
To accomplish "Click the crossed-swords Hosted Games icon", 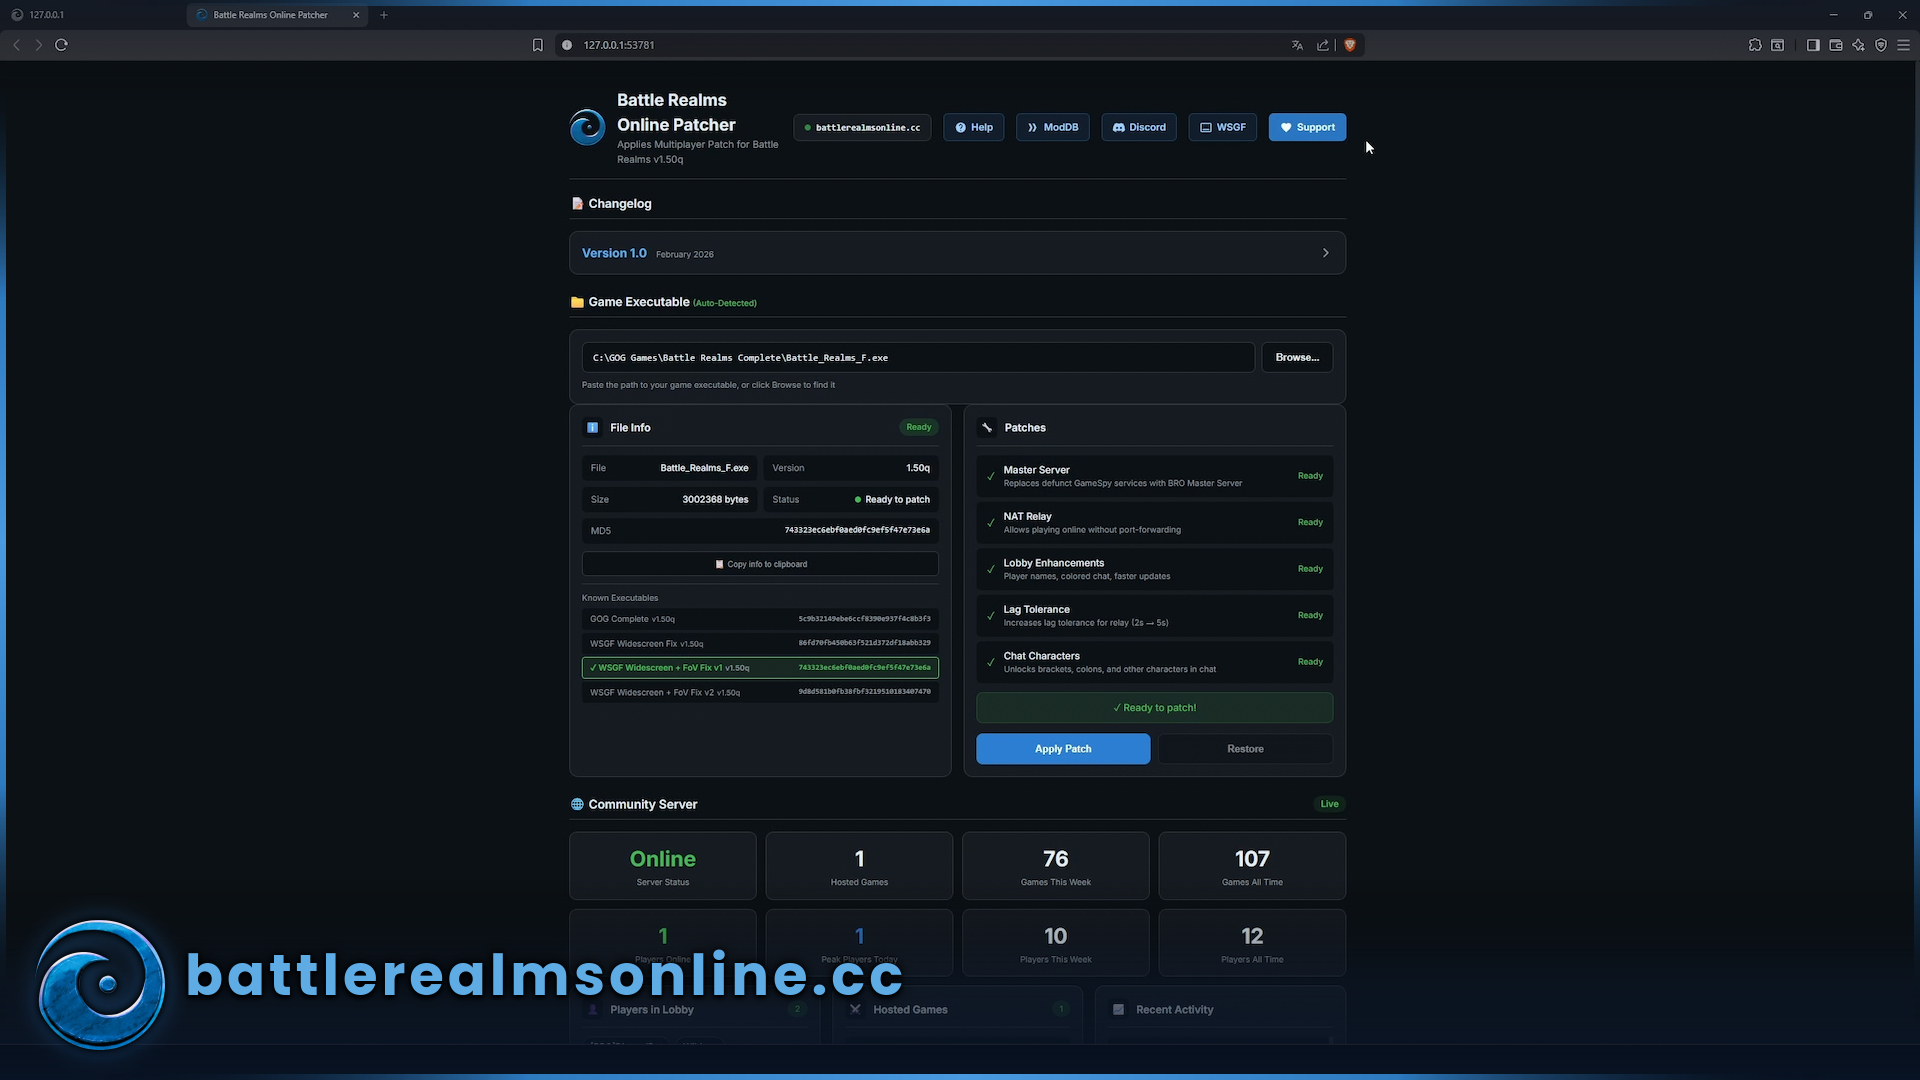I will [857, 1009].
